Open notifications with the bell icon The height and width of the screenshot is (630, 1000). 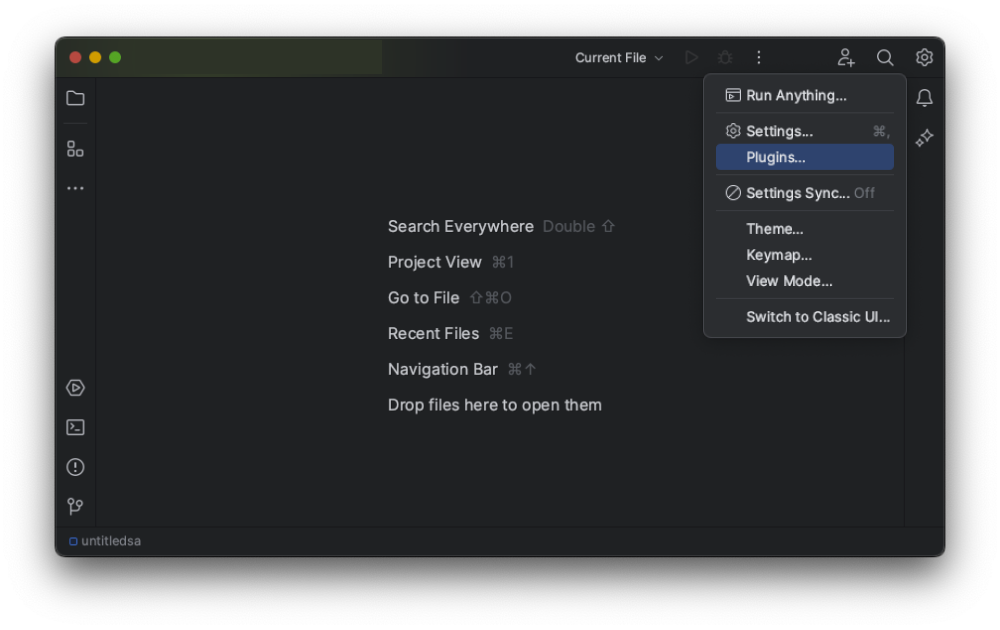[x=924, y=97]
